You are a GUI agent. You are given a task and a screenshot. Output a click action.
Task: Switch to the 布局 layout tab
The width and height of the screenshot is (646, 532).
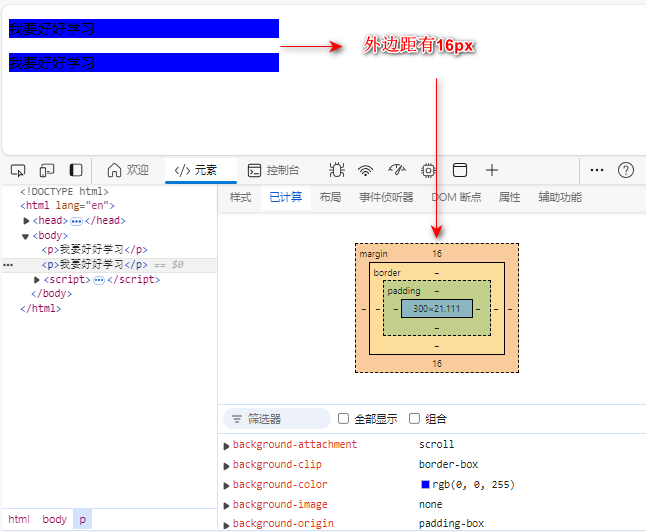[x=330, y=197]
